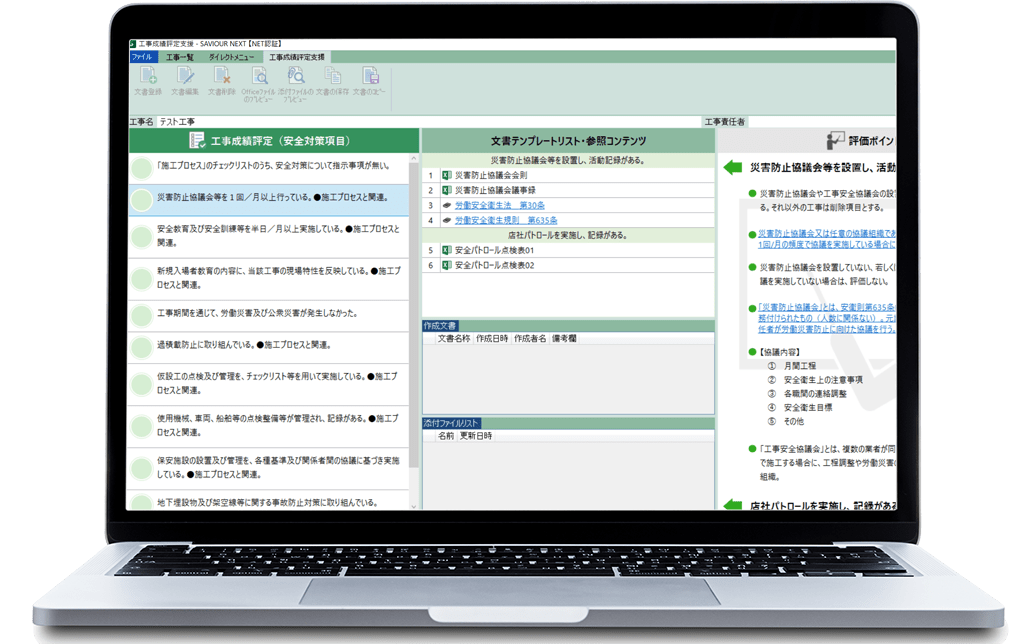Click the Excel icon beside 災害防止協議会会則
This screenshot has width=1032, height=644.
pyautogui.click(x=446, y=175)
